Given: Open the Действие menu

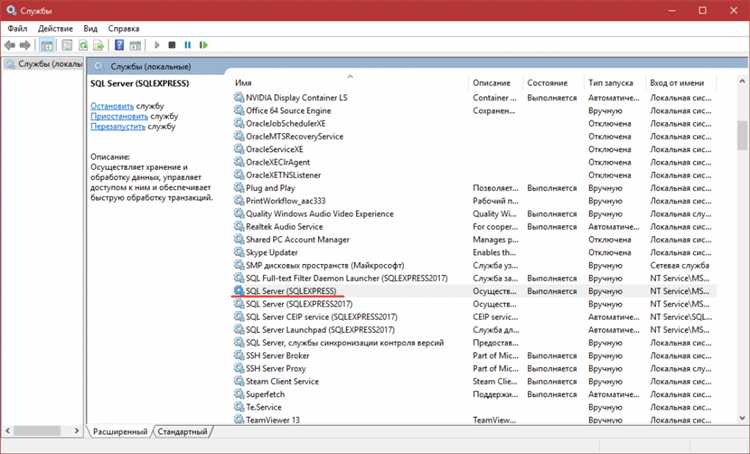Looking at the screenshot, I should 55,29.
